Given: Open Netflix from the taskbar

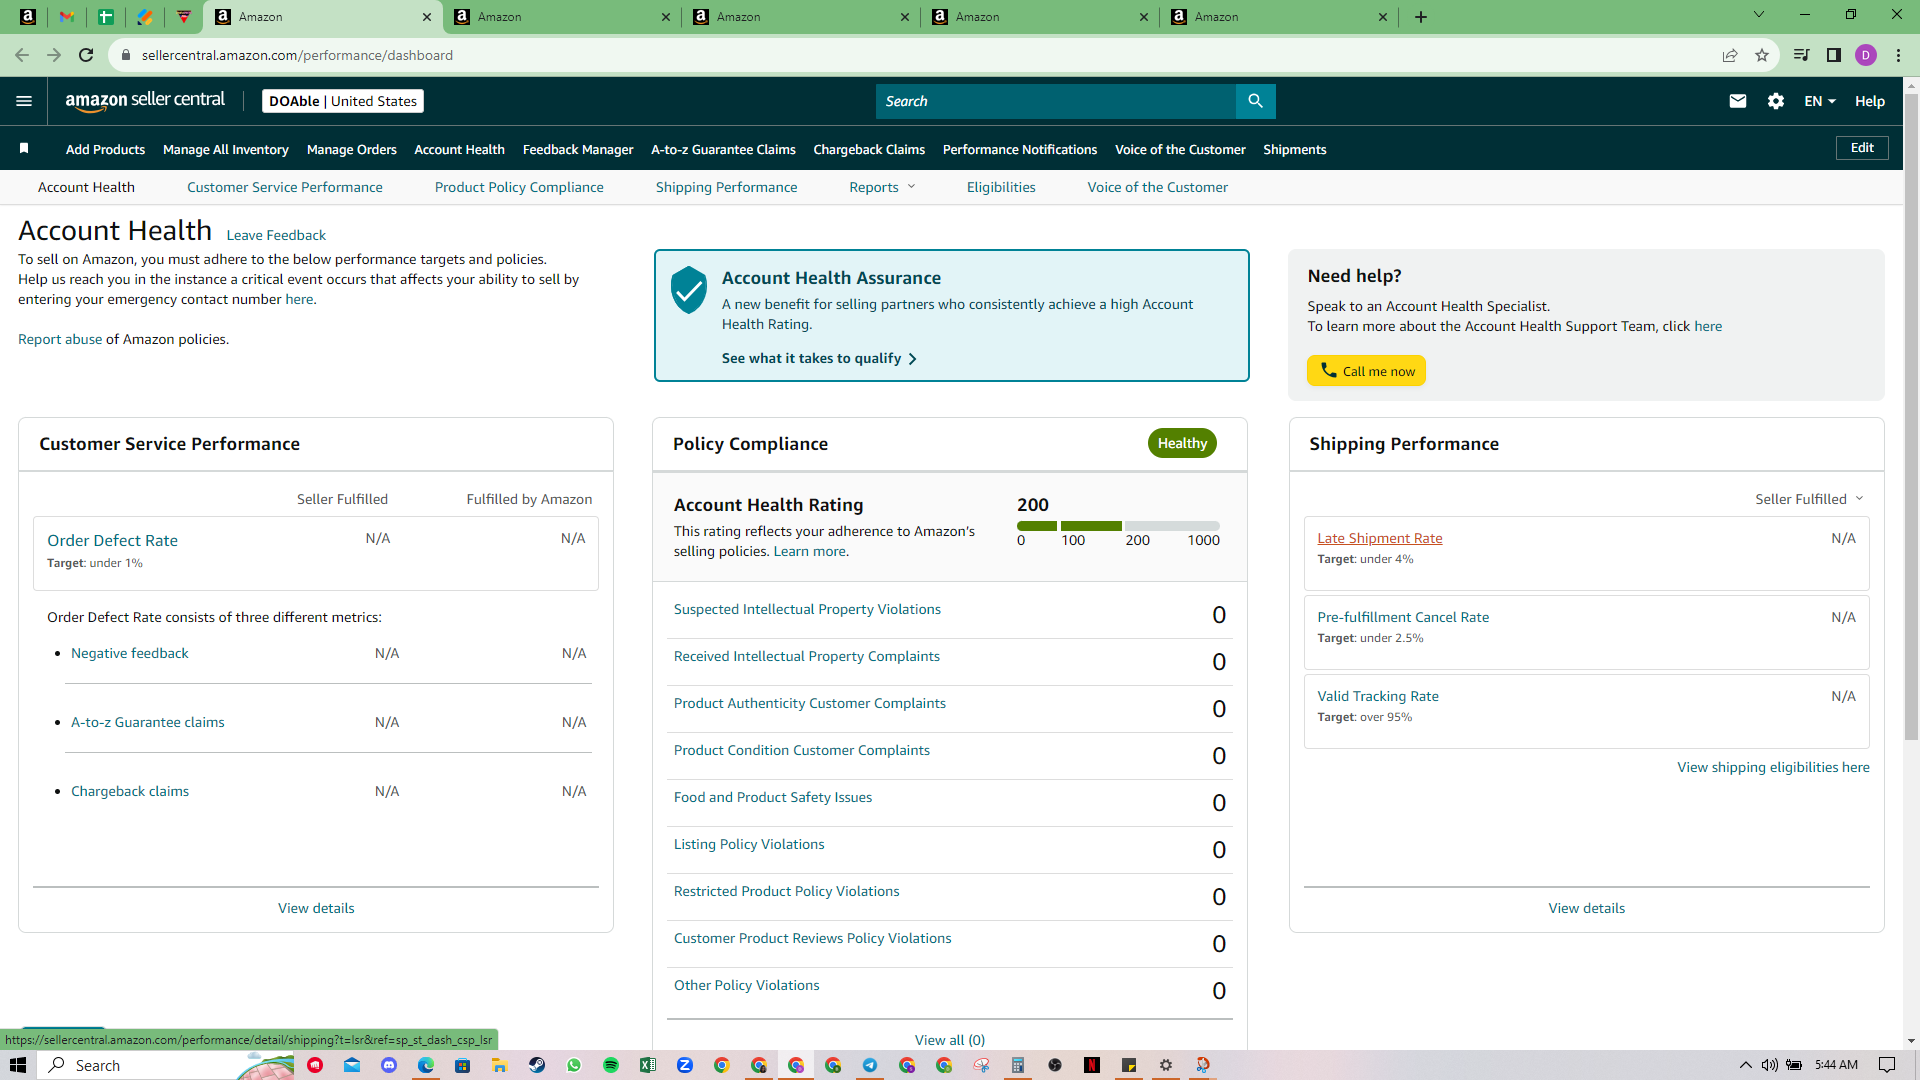Looking at the screenshot, I should point(1092,1065).
